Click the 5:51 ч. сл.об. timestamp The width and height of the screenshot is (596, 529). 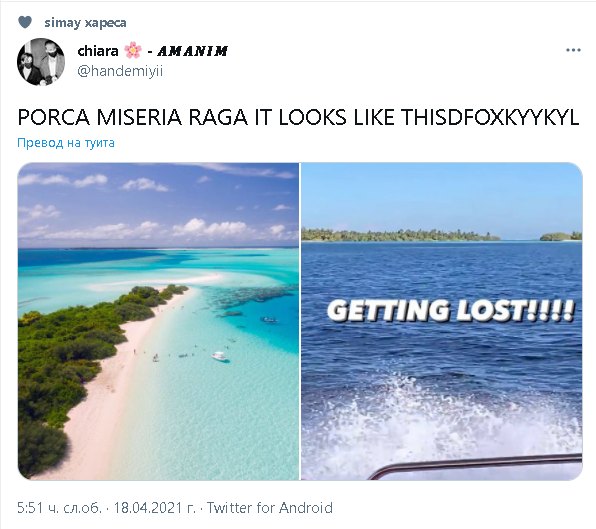point(60,508)
